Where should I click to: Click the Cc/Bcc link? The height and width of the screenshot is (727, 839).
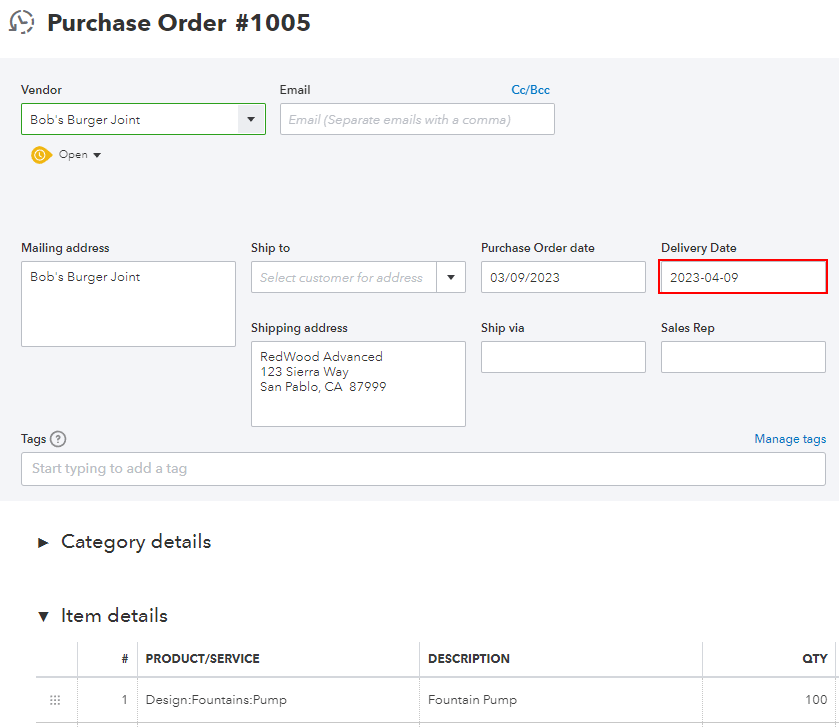530,90
